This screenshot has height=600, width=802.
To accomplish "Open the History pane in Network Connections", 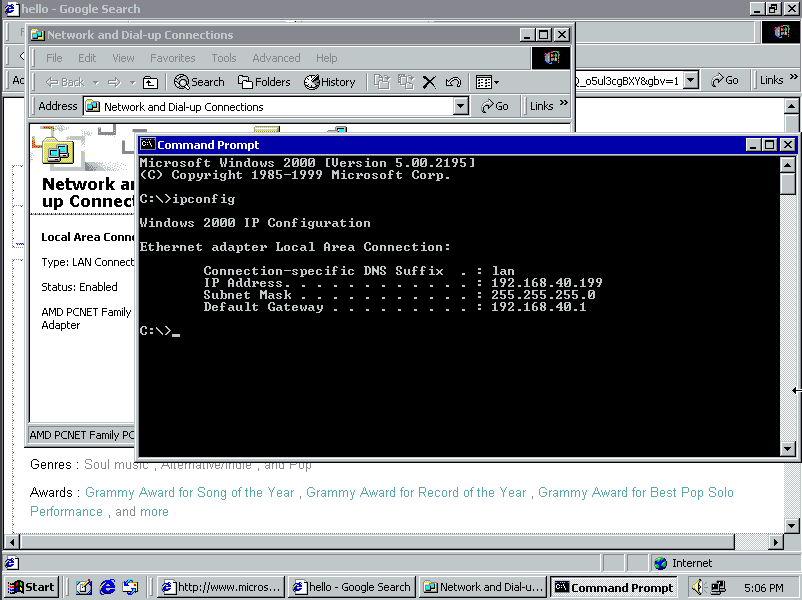I will tap(329, 82).
